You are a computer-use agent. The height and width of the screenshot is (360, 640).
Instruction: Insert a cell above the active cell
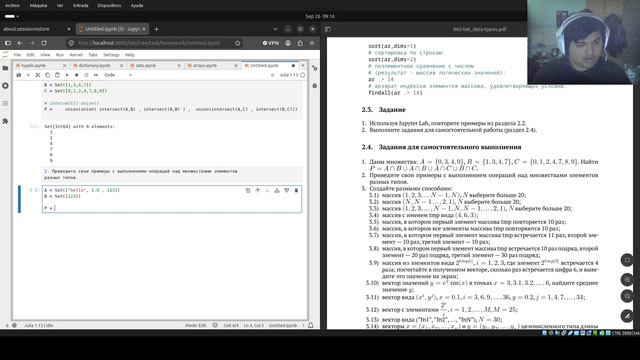[277, 190]
